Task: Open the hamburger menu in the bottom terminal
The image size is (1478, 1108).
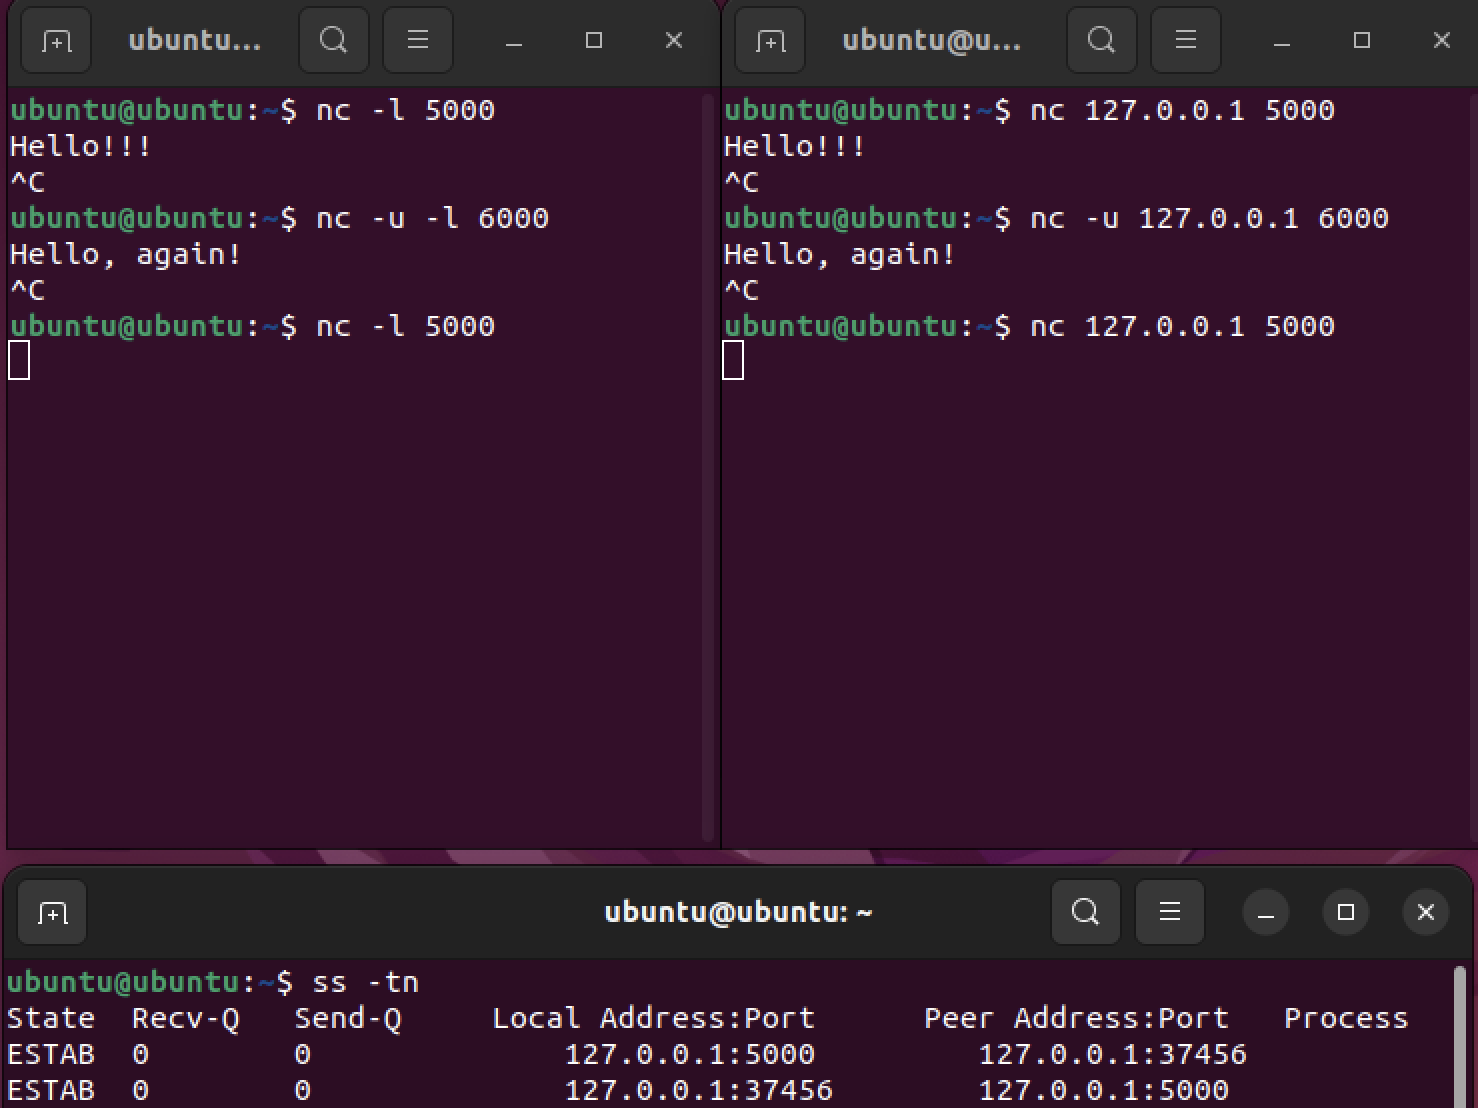Action: click(x=1170, y=913)
